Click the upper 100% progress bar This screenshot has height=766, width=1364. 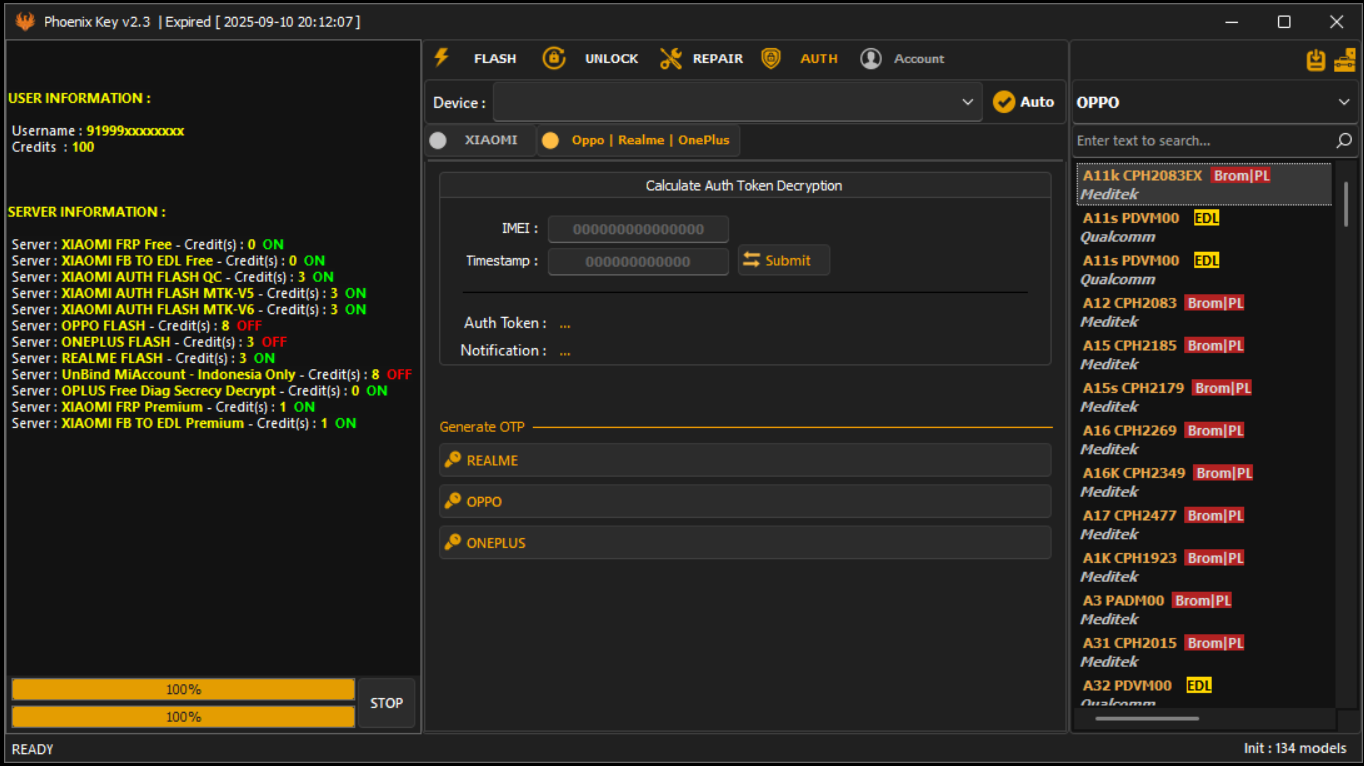[183, 690]
